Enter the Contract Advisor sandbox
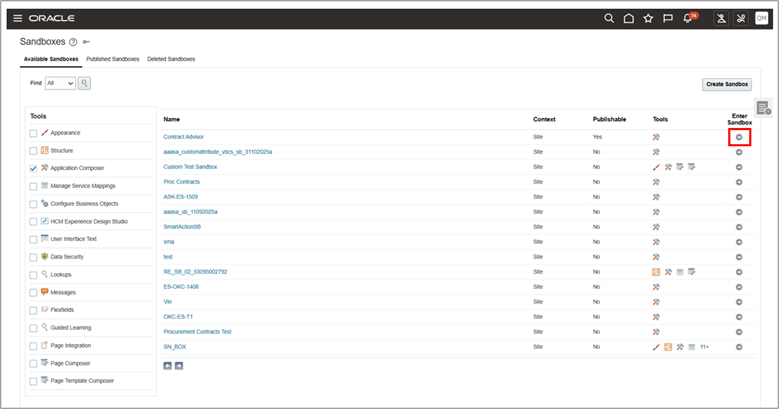 click(739, 137)
